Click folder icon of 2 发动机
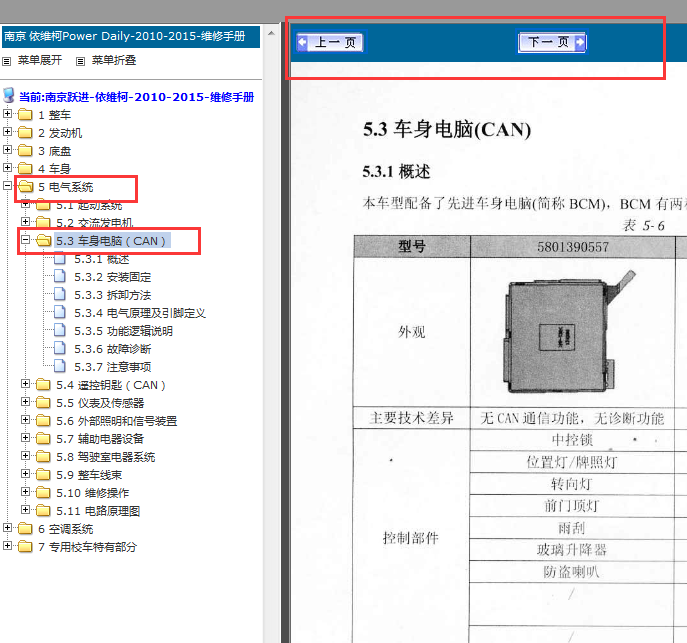Viewport: 687px width, 643px height. (25, 132)
